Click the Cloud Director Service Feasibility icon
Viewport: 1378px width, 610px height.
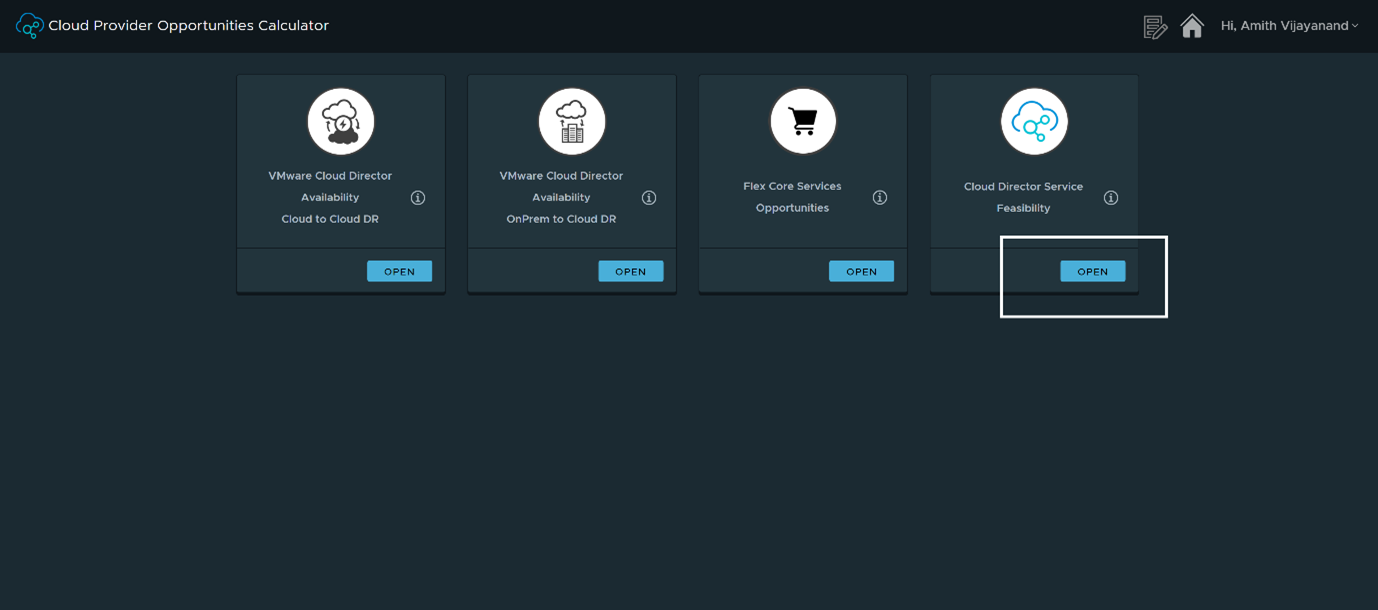[x=1034, y=122]
